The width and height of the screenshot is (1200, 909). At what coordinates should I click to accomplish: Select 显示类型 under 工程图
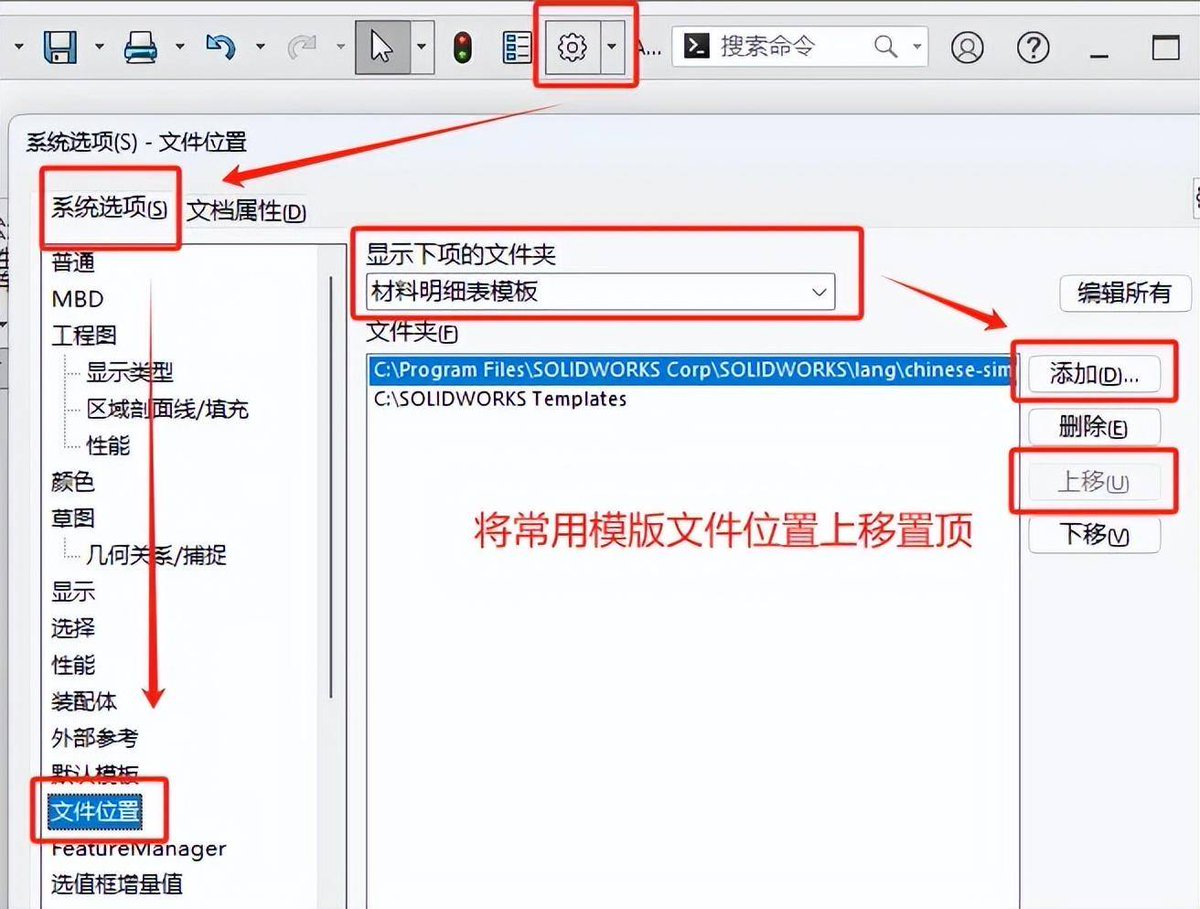[x=129, y=372]
